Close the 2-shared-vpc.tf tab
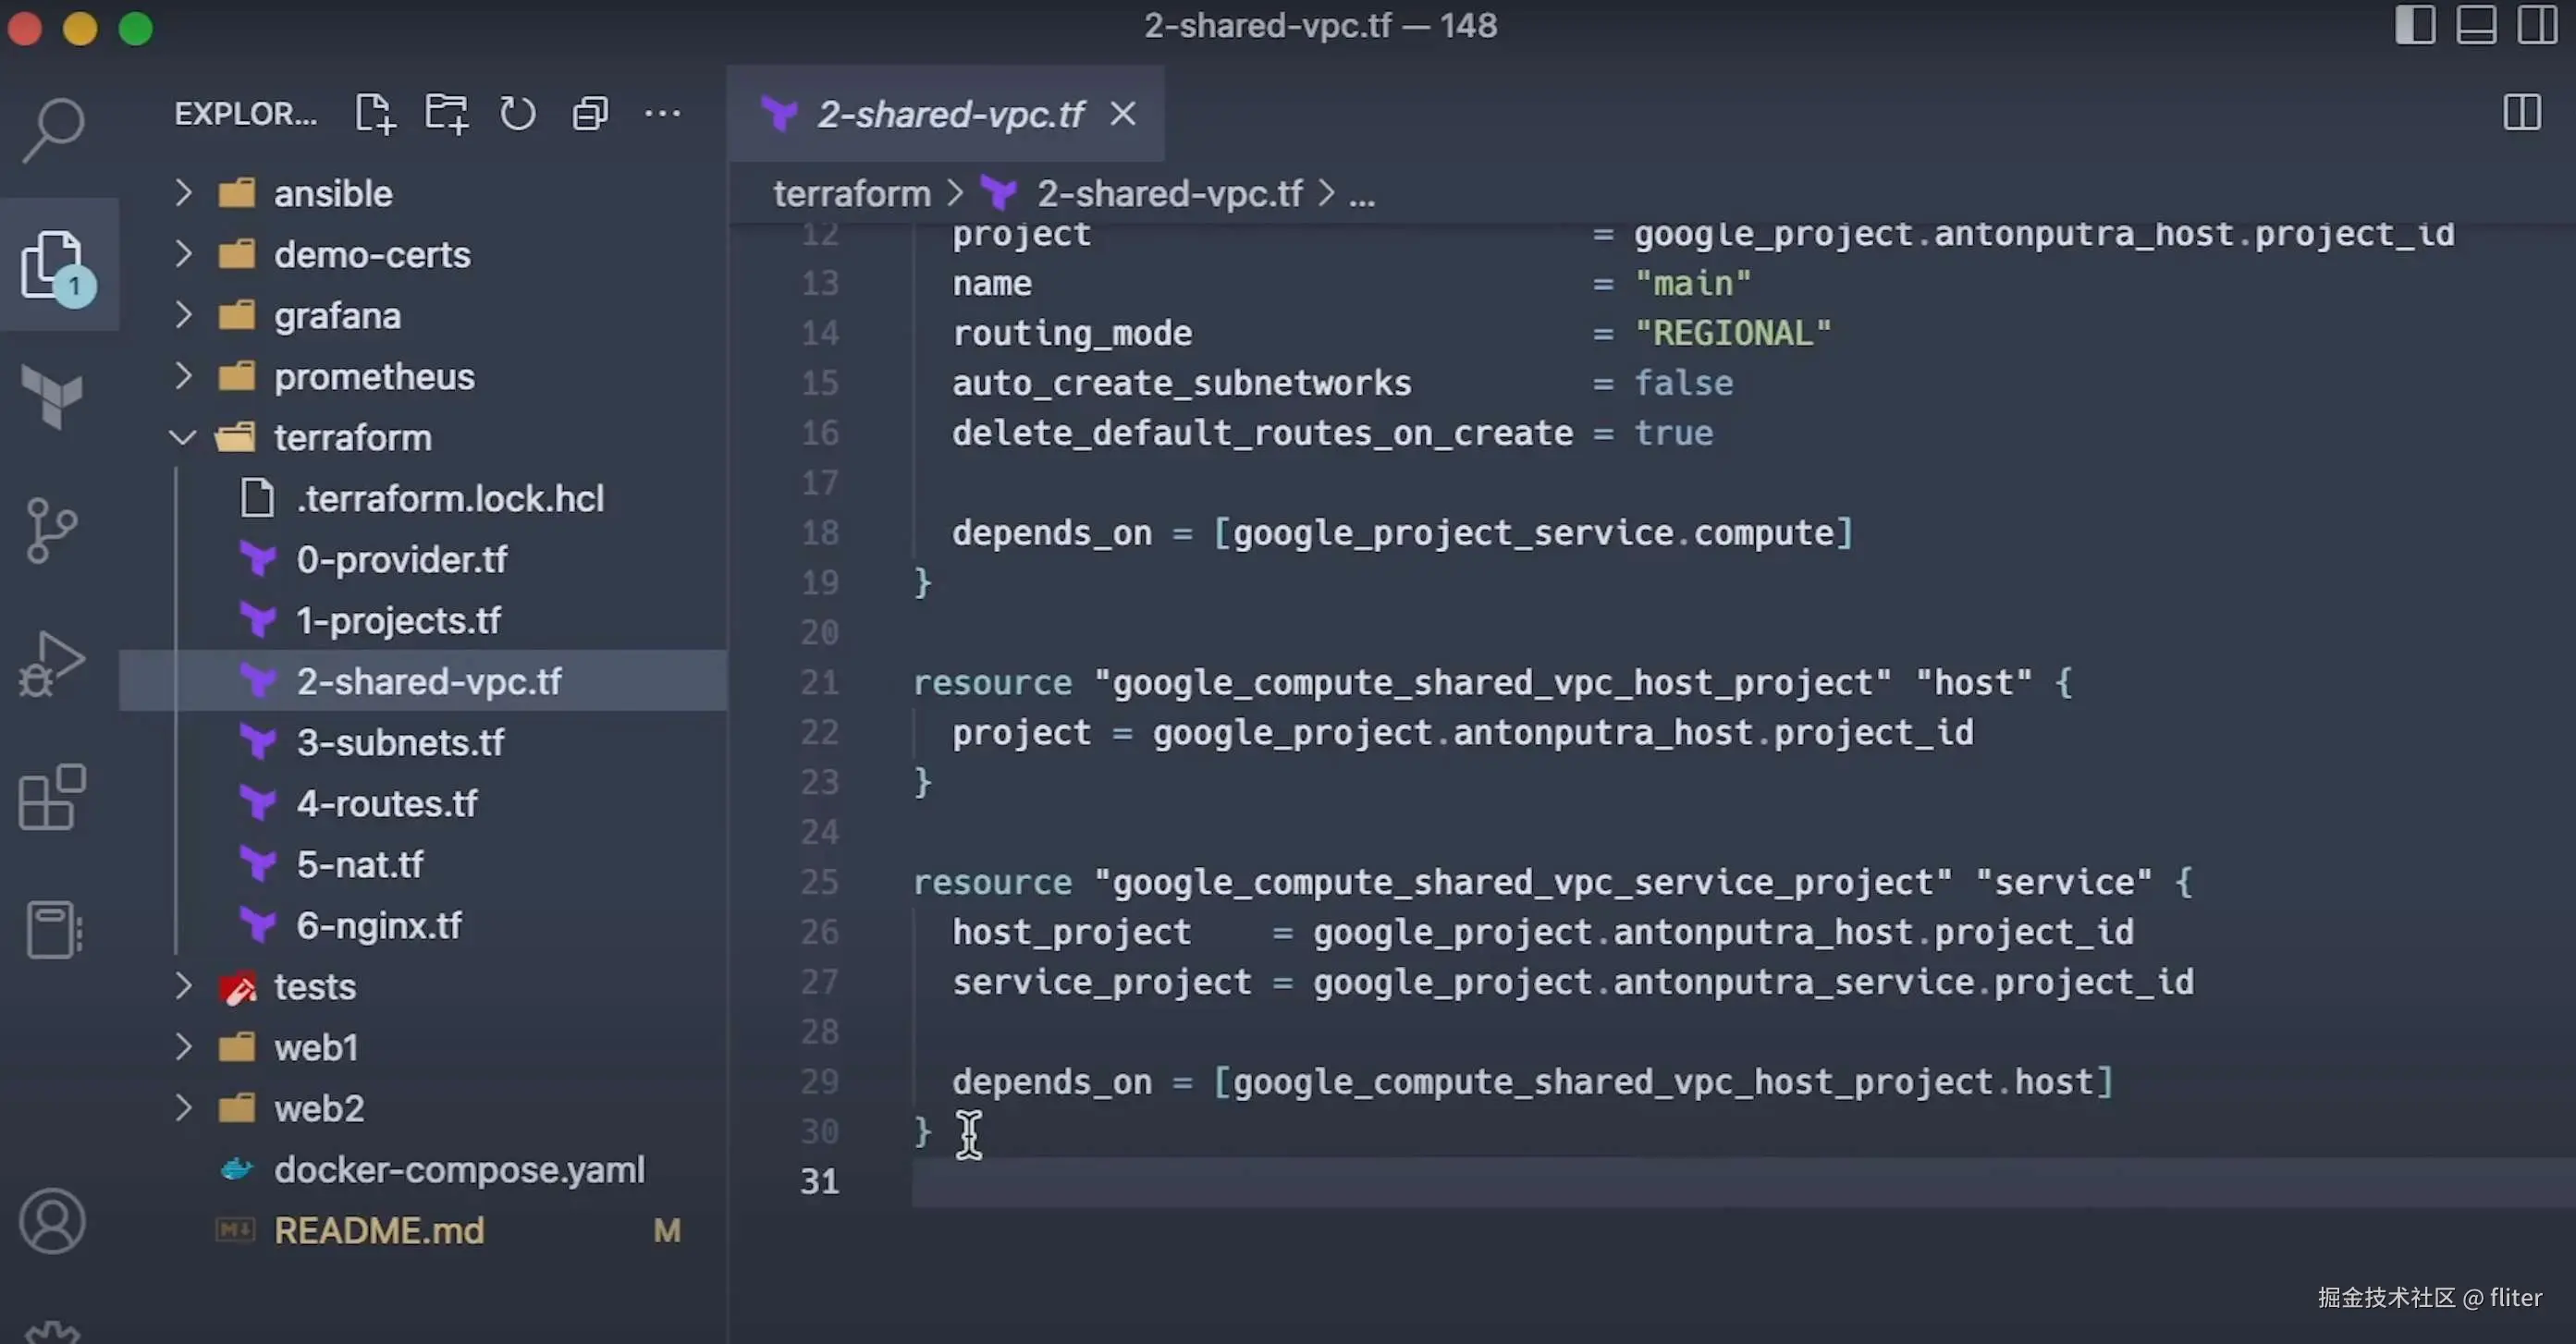 [1123, 114]
